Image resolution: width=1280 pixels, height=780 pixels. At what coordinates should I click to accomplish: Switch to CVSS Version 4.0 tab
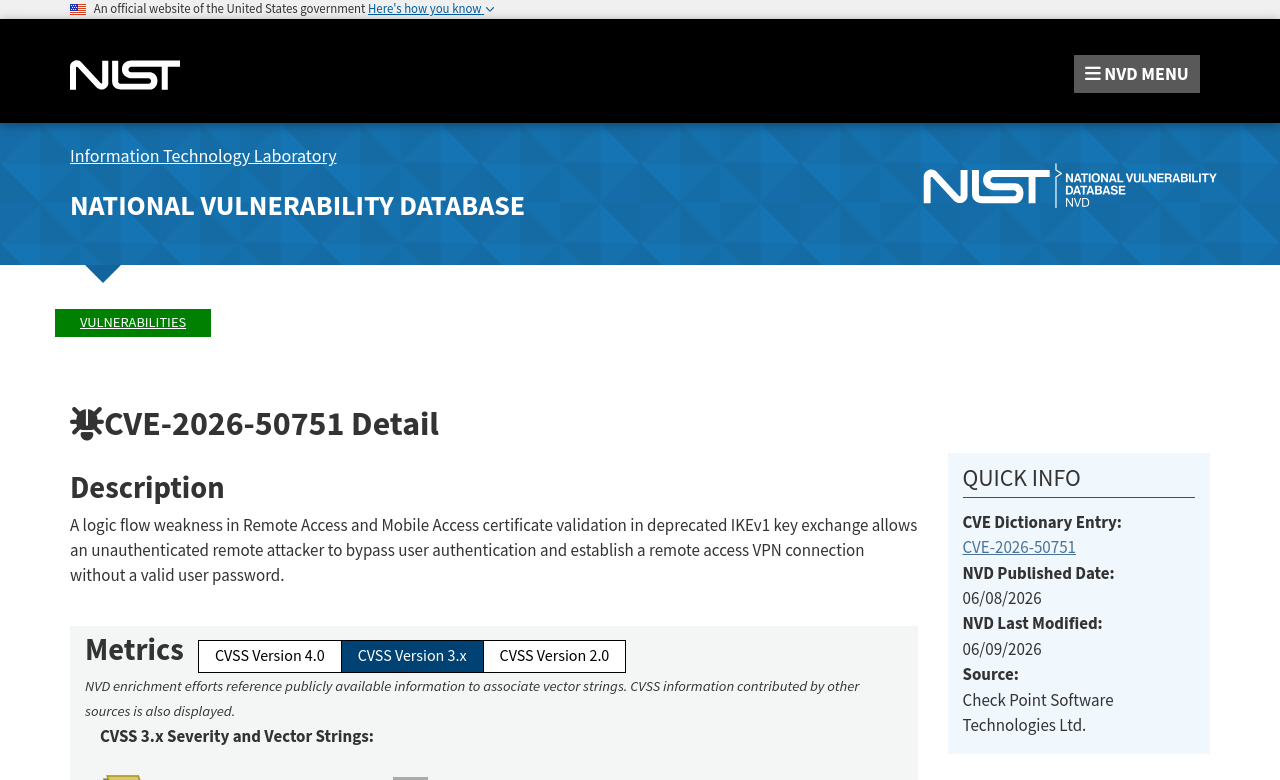[x=270, y=656]
